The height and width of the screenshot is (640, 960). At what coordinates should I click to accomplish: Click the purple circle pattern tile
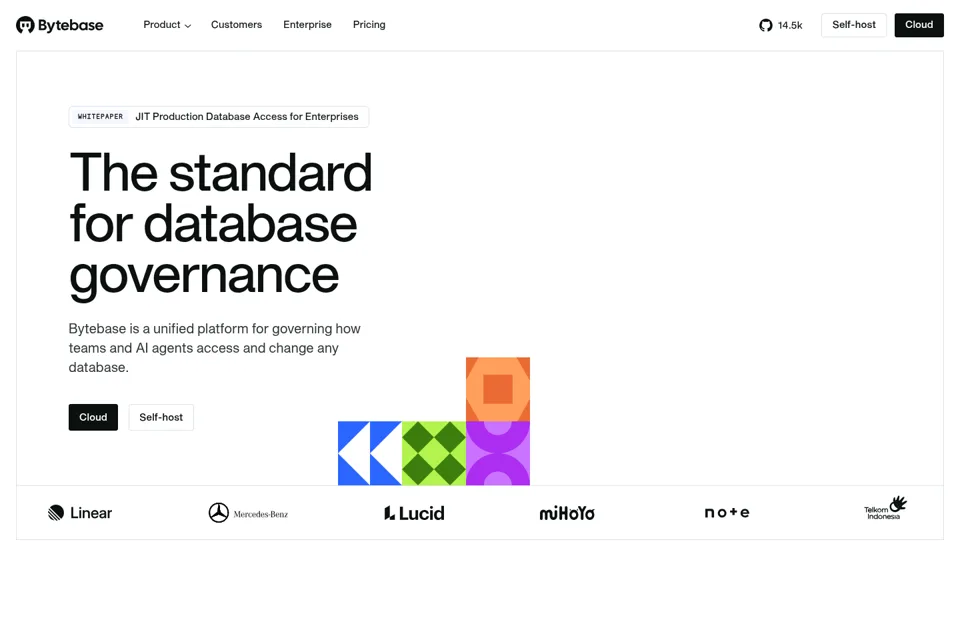coord(498,453)
